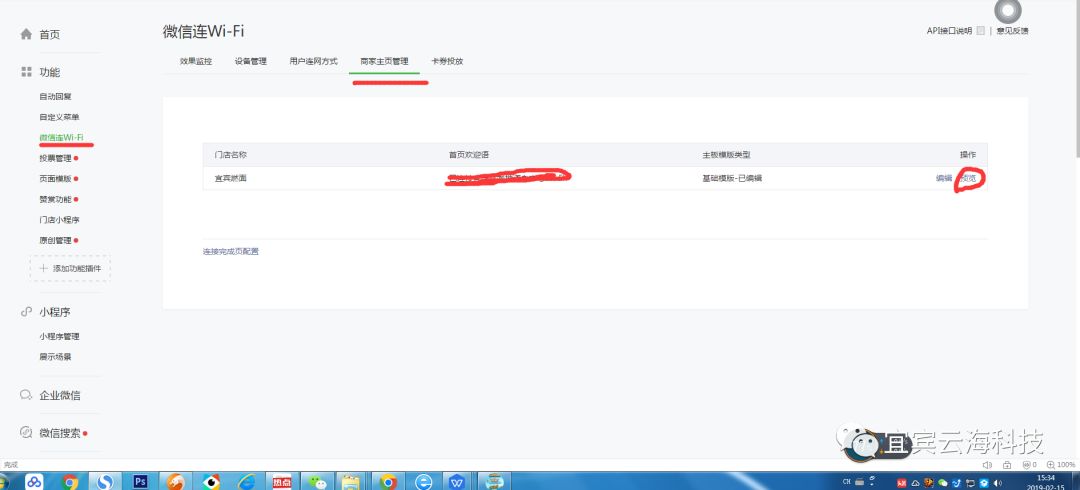This screenshot has width=1080, height=490.
Task: Open the 意见反馈 link
Action: tap(1012, 31)
